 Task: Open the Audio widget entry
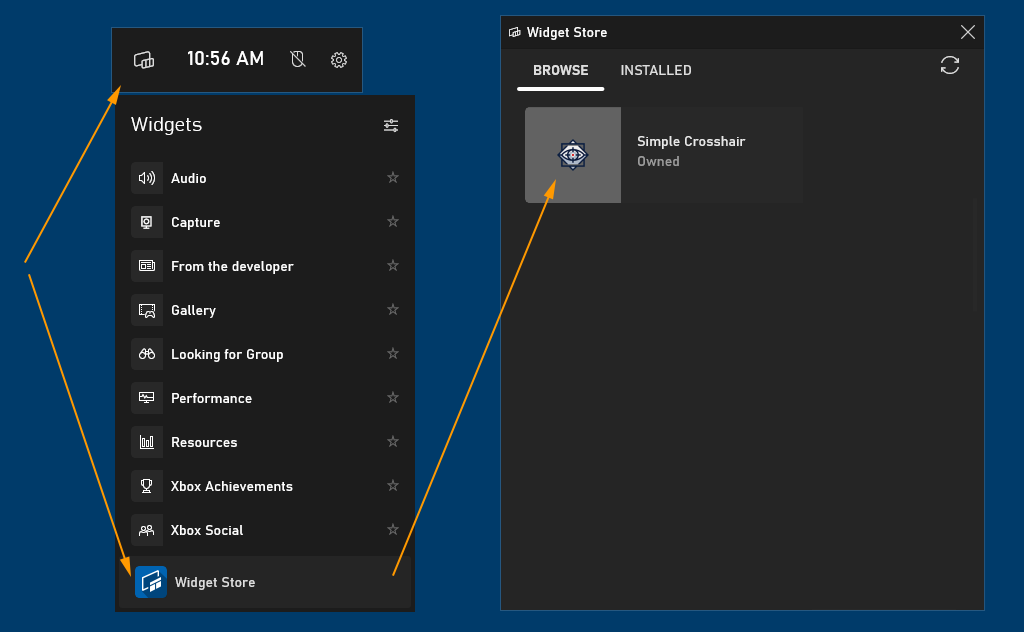click(264, 178)
